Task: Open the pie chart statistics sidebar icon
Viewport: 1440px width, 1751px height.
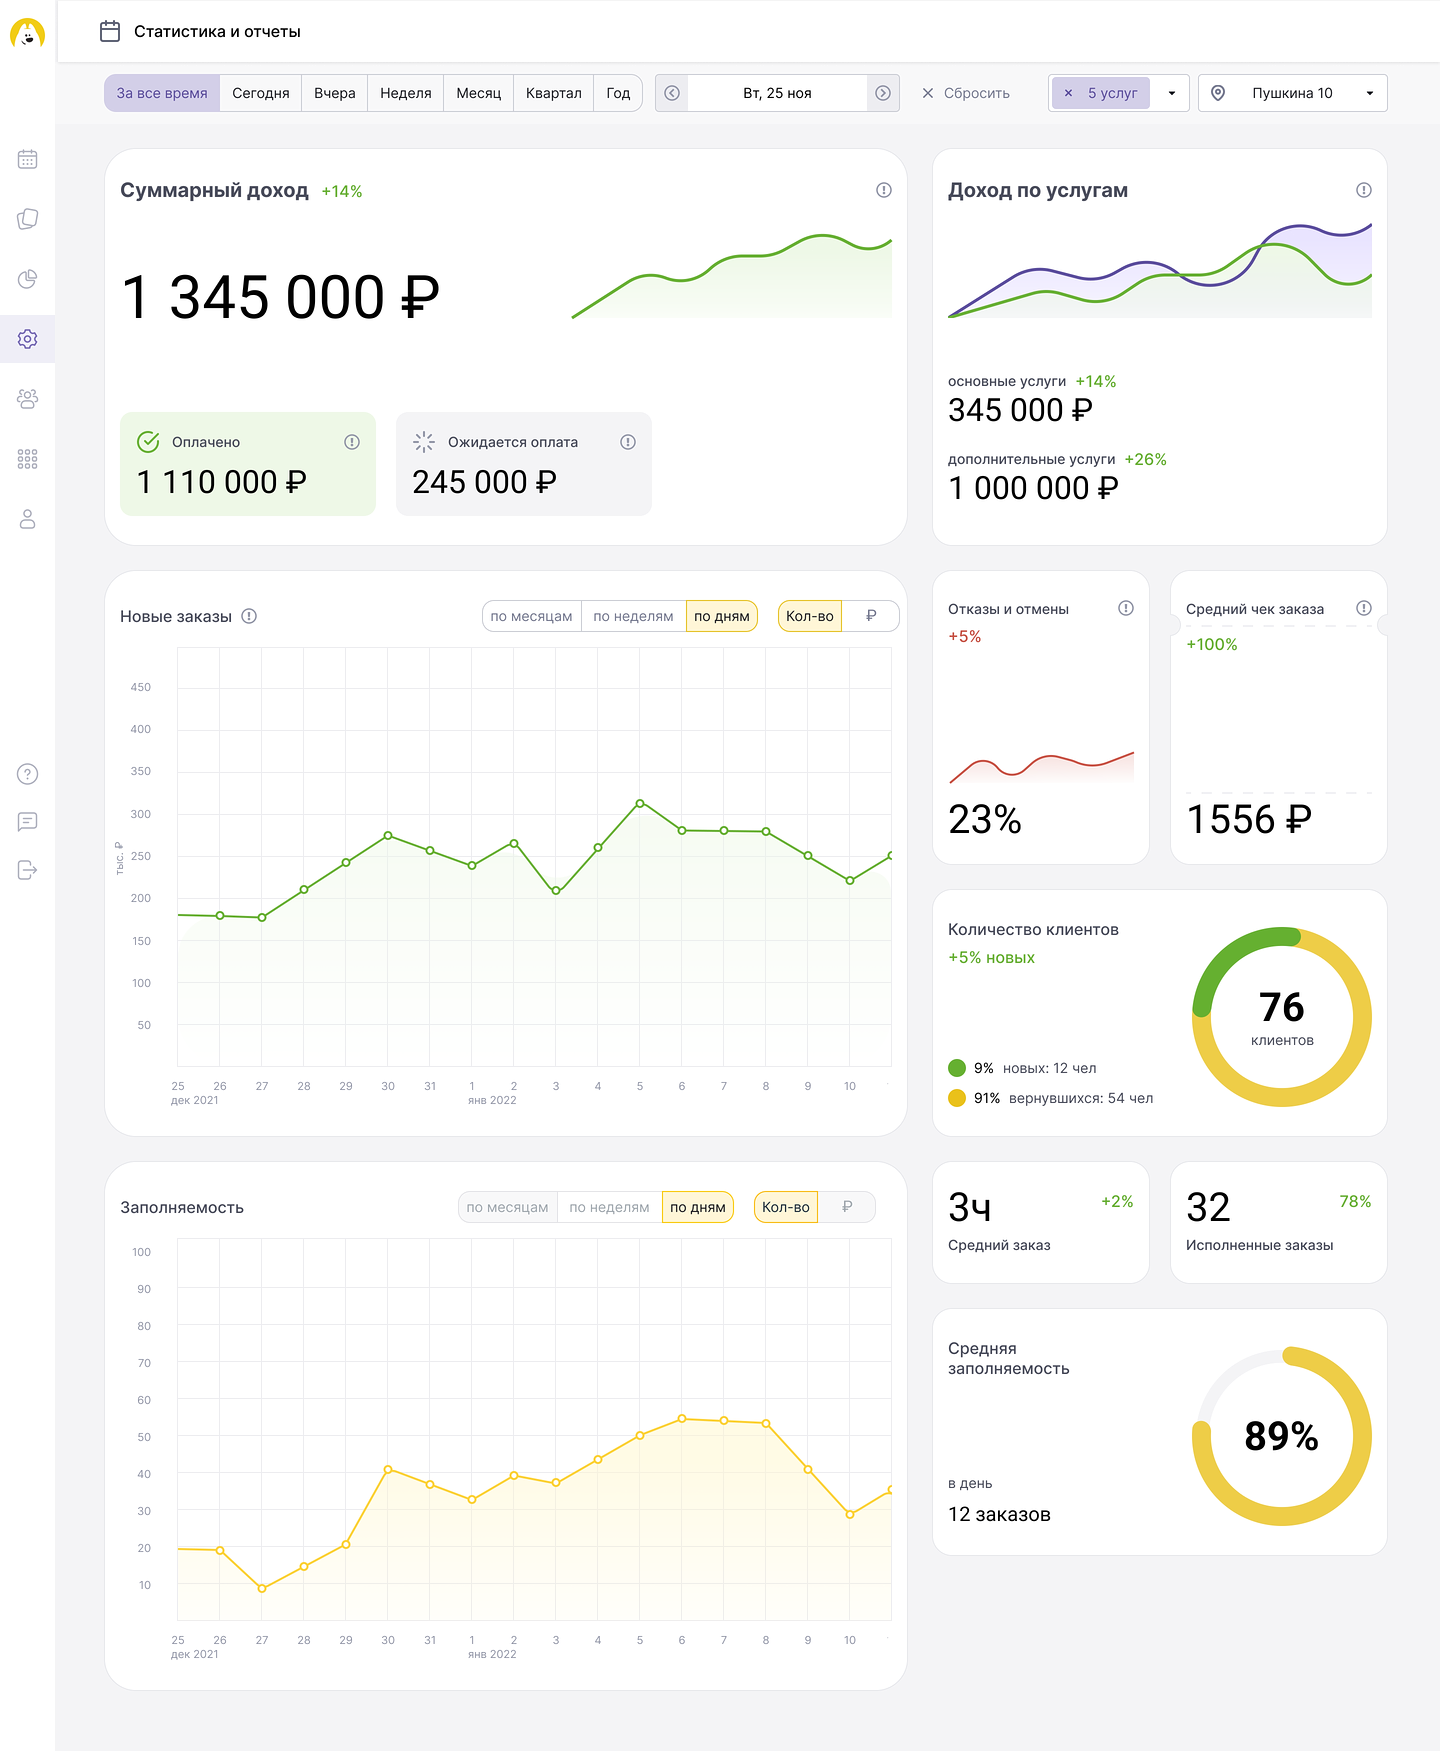Action: [28, 279]
